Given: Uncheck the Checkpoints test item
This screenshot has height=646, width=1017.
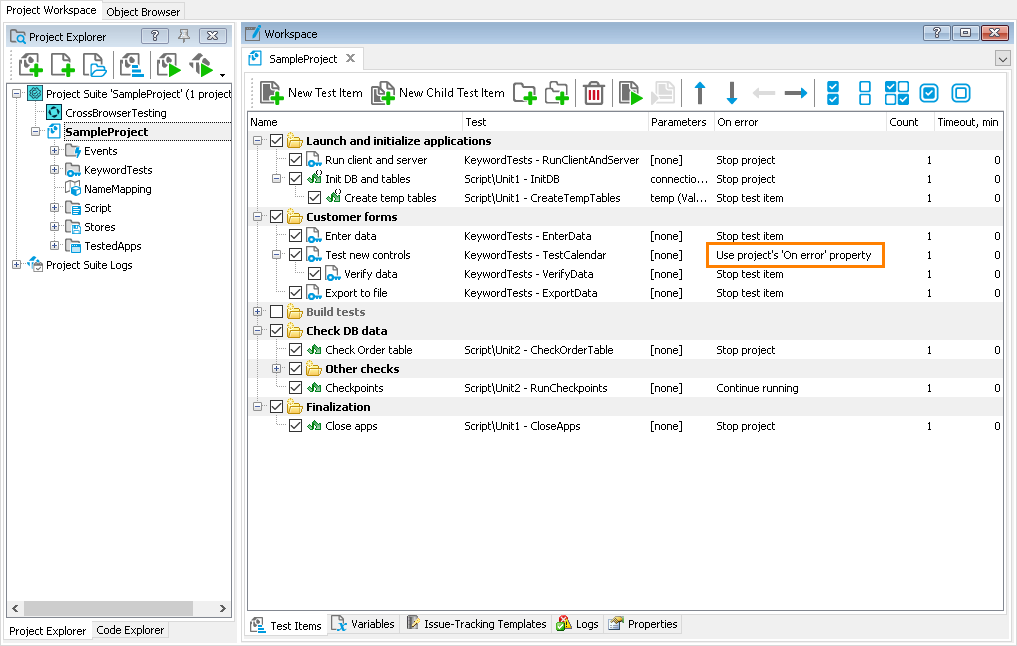Looking at the screenshot, I should 296,387.
